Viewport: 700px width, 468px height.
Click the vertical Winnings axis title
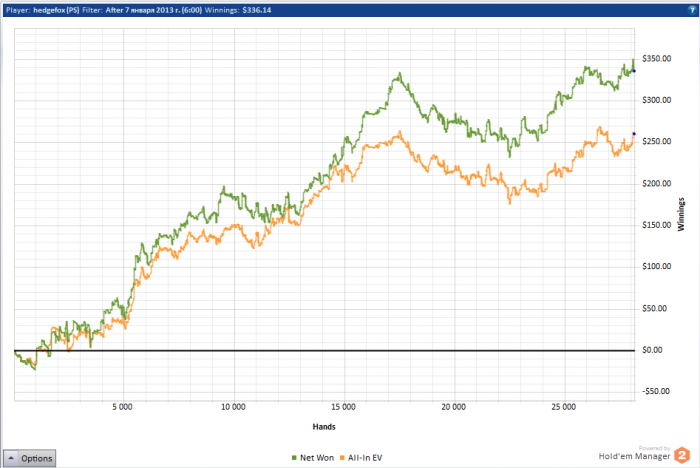681,214
